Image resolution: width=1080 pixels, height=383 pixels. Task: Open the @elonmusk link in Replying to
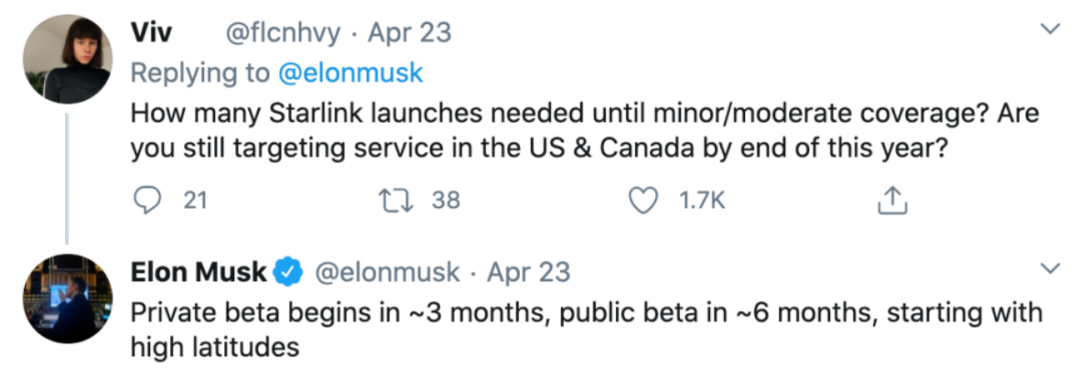pyautogui.click(x=350, y=73)
